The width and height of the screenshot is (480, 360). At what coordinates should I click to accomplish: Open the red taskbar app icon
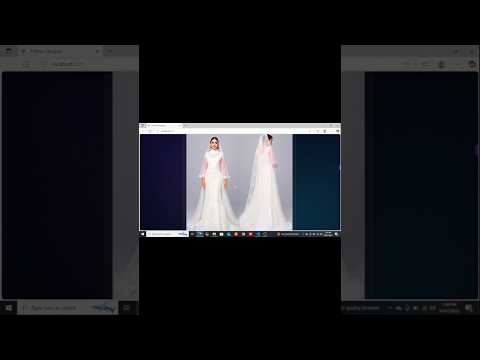(x=250, y=234)
